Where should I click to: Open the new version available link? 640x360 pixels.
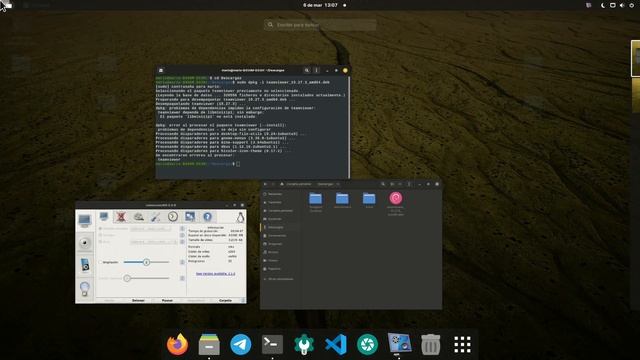point(216,274)
